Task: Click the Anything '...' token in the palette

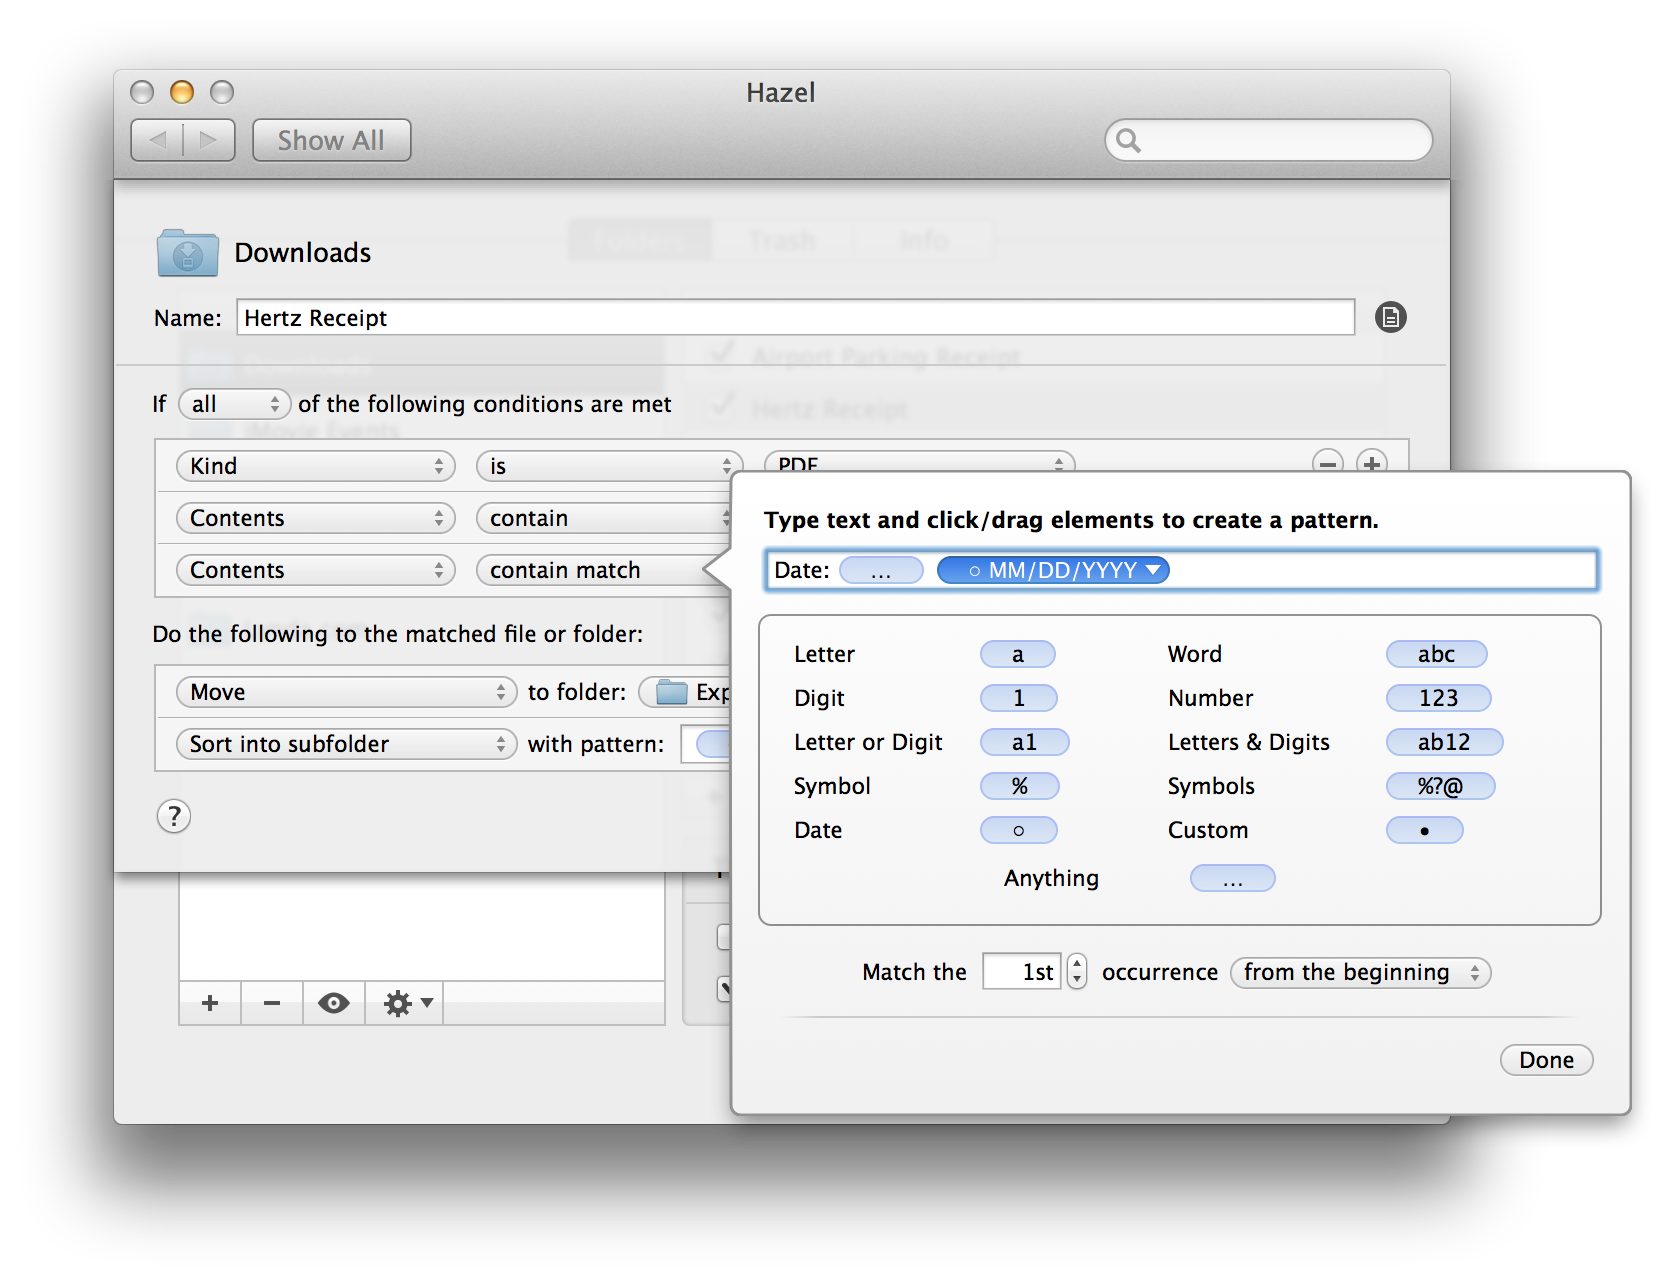Action: [x=1232, y=878]
